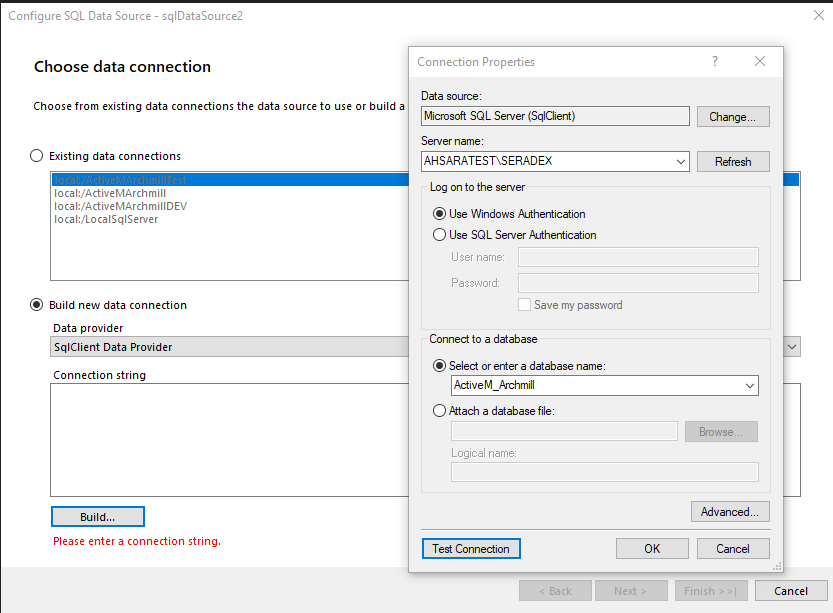Click the help question mark icon
Image resolution: width=833 pixels, height=613 pixels.
tap(715, 62)
